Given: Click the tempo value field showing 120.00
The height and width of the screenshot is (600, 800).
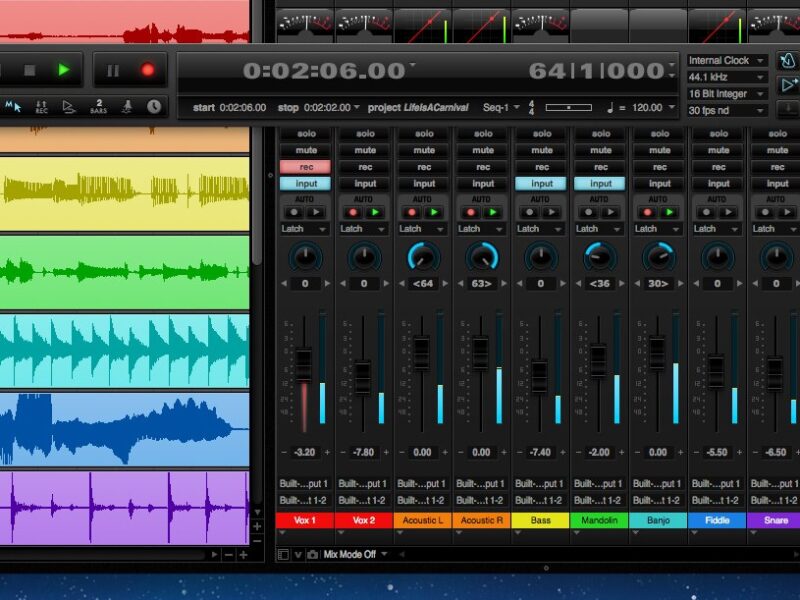Looking at the screenshot, I should click(x=646, y=107).
